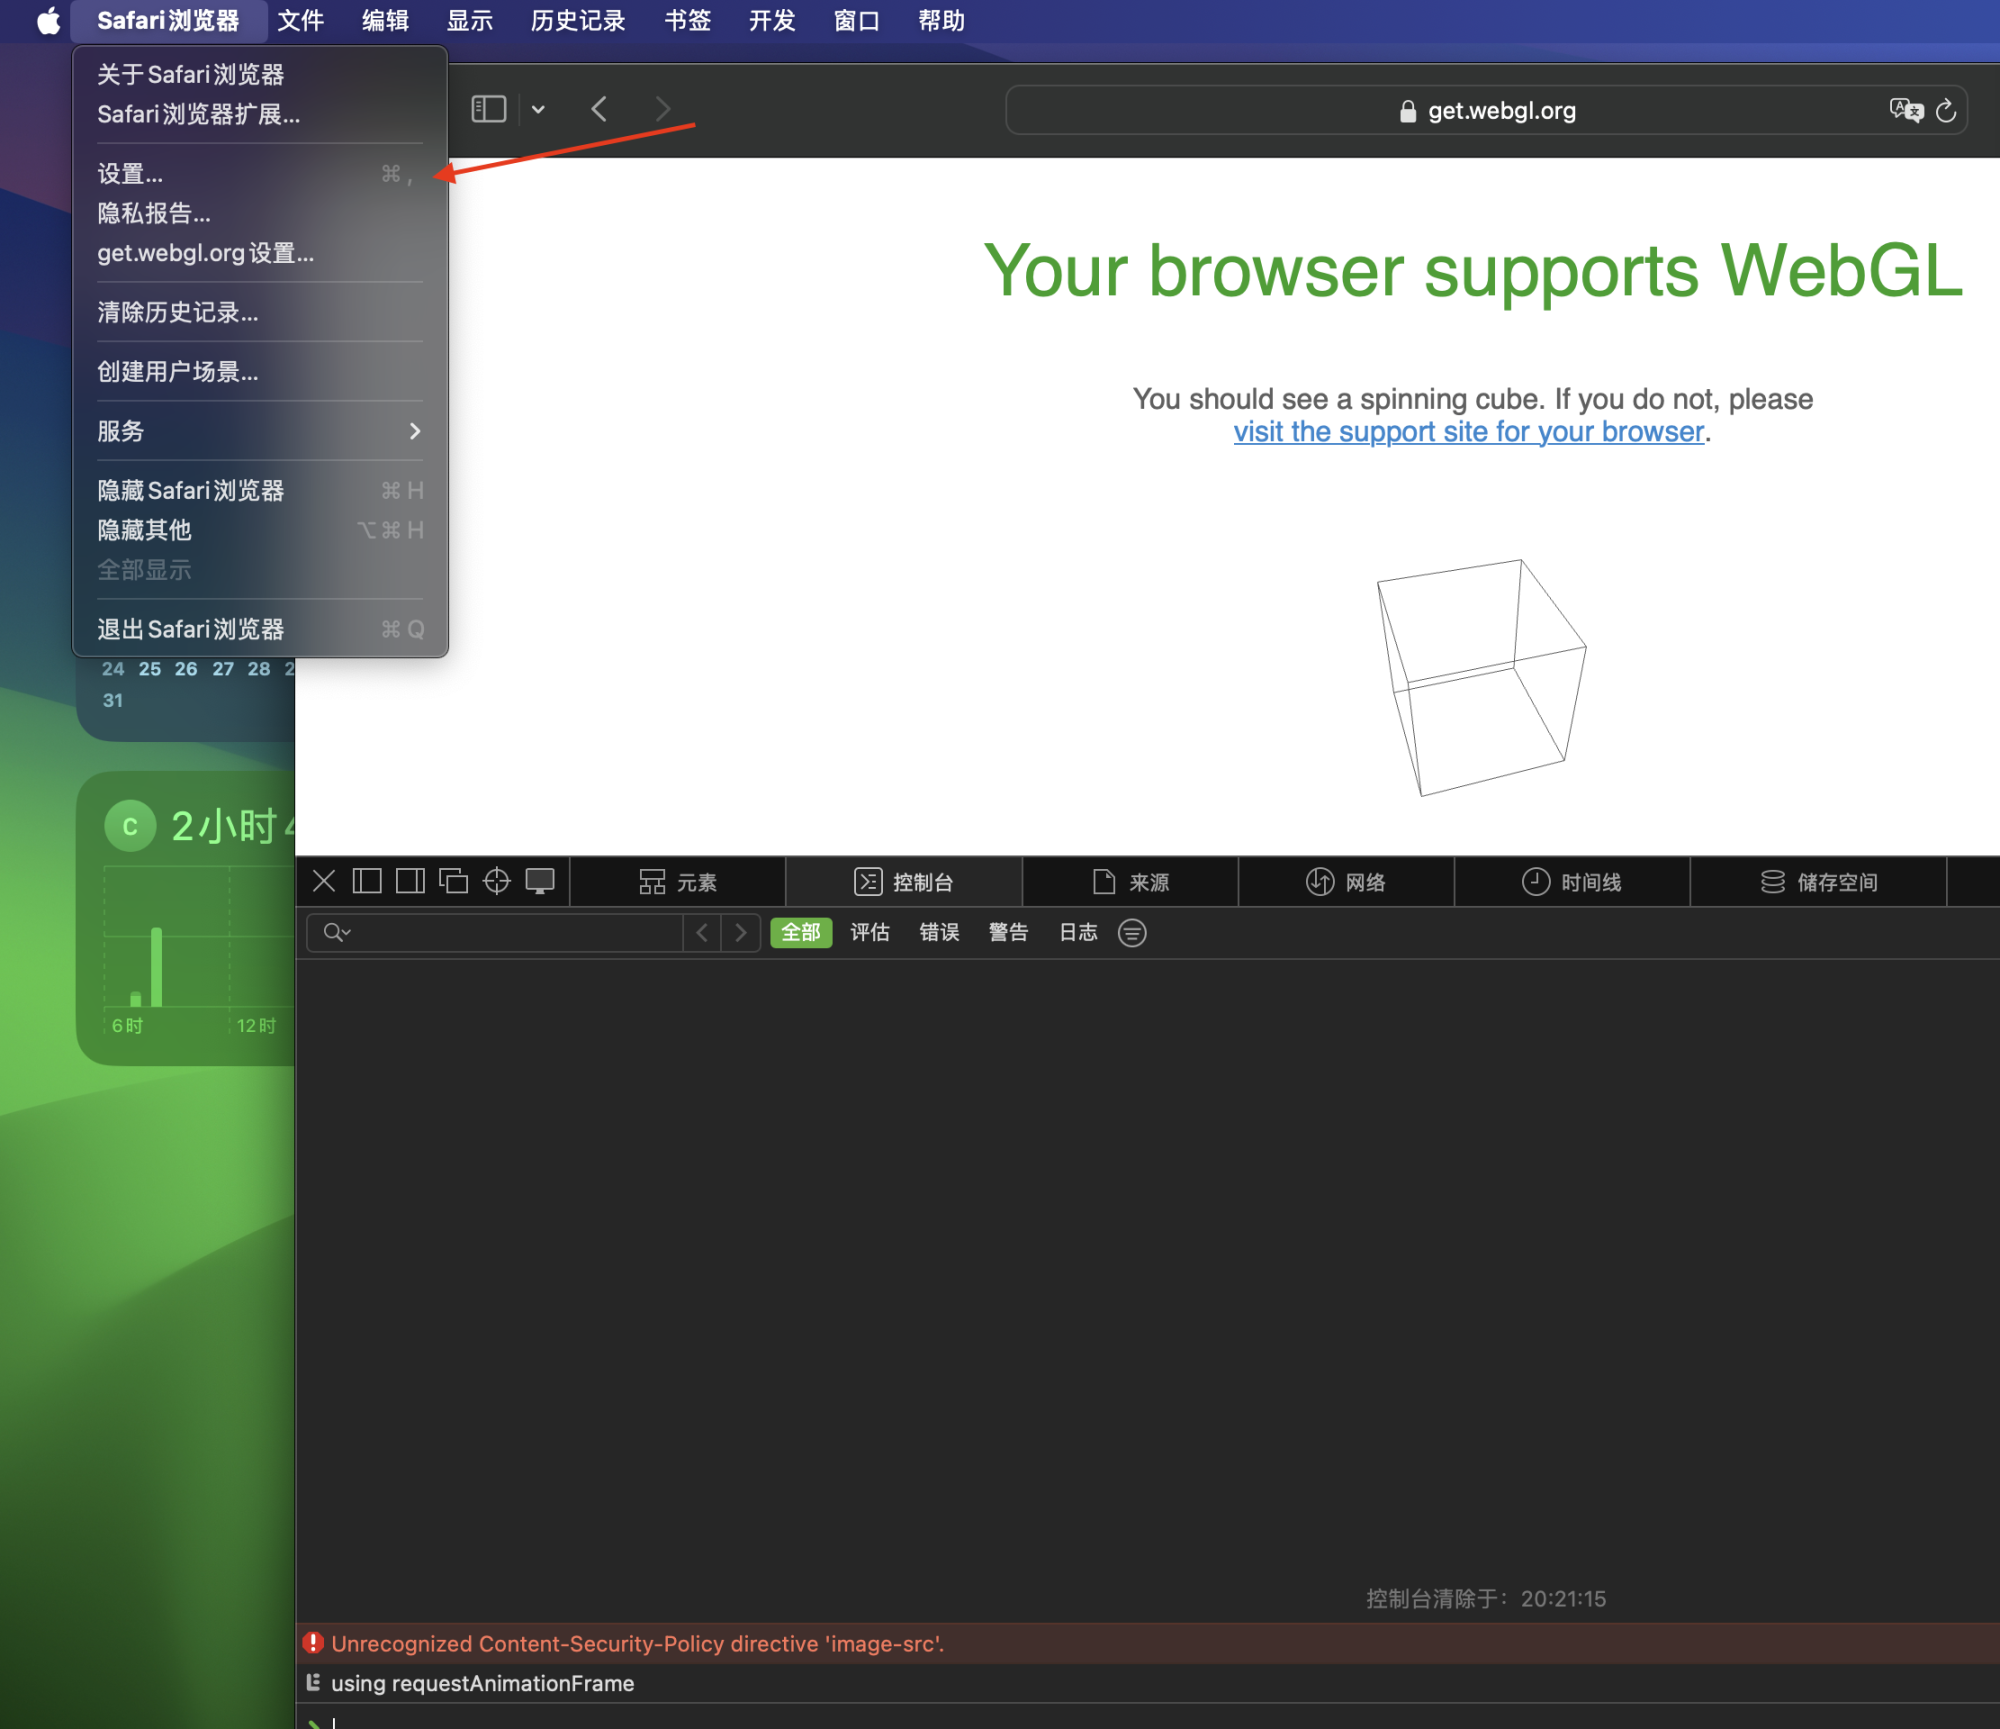Screen dimensions: 2000x1729
Task: Click the get.webgl.org address bar
Action: (x=1500, y=111)
